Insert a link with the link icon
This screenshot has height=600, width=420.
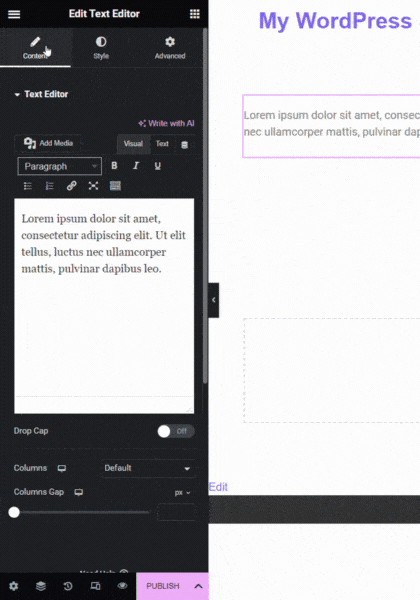click(72, 186)
